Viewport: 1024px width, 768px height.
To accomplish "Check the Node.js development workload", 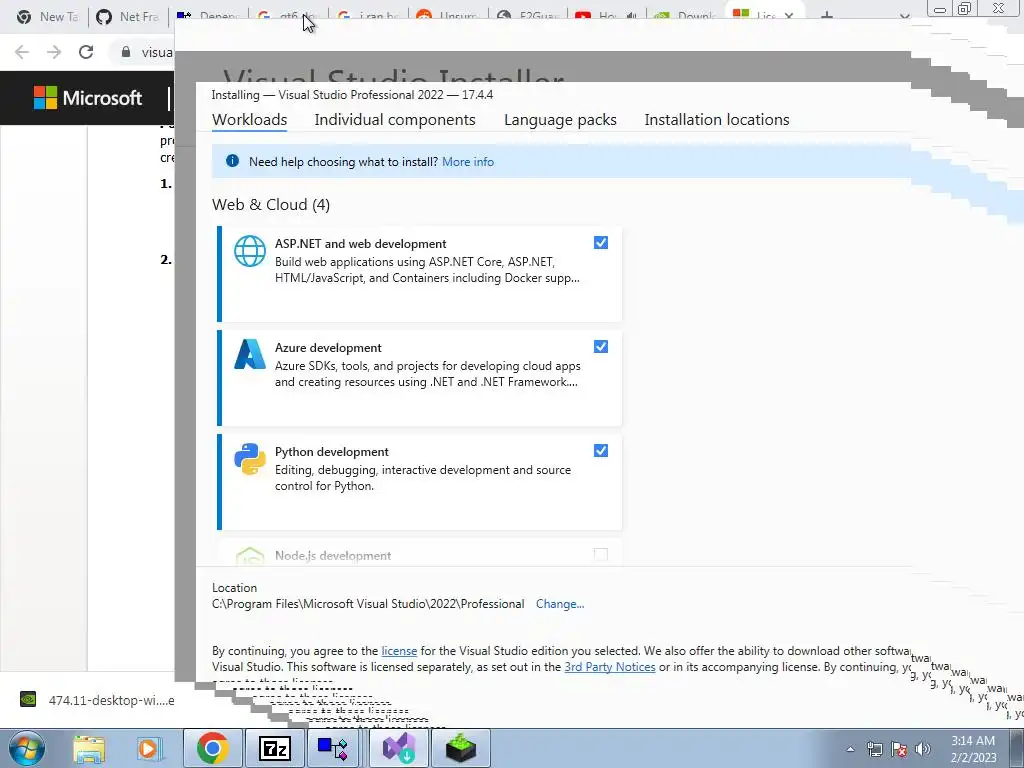I will click(601, 554).
